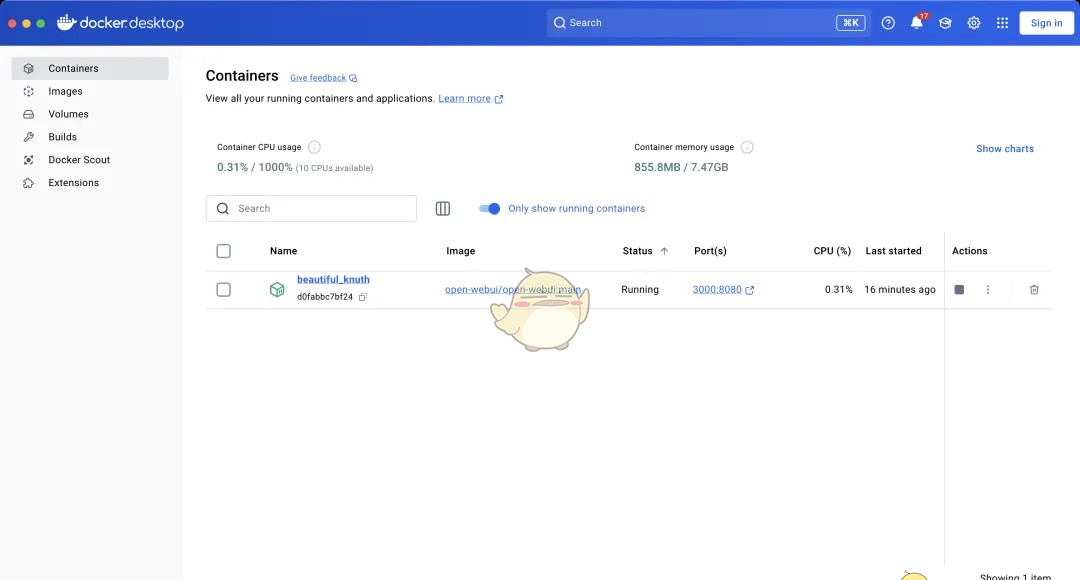This screenshot has width=1080, height=580.
Task: Focus the containers Search field
Action: click(311, 208)
